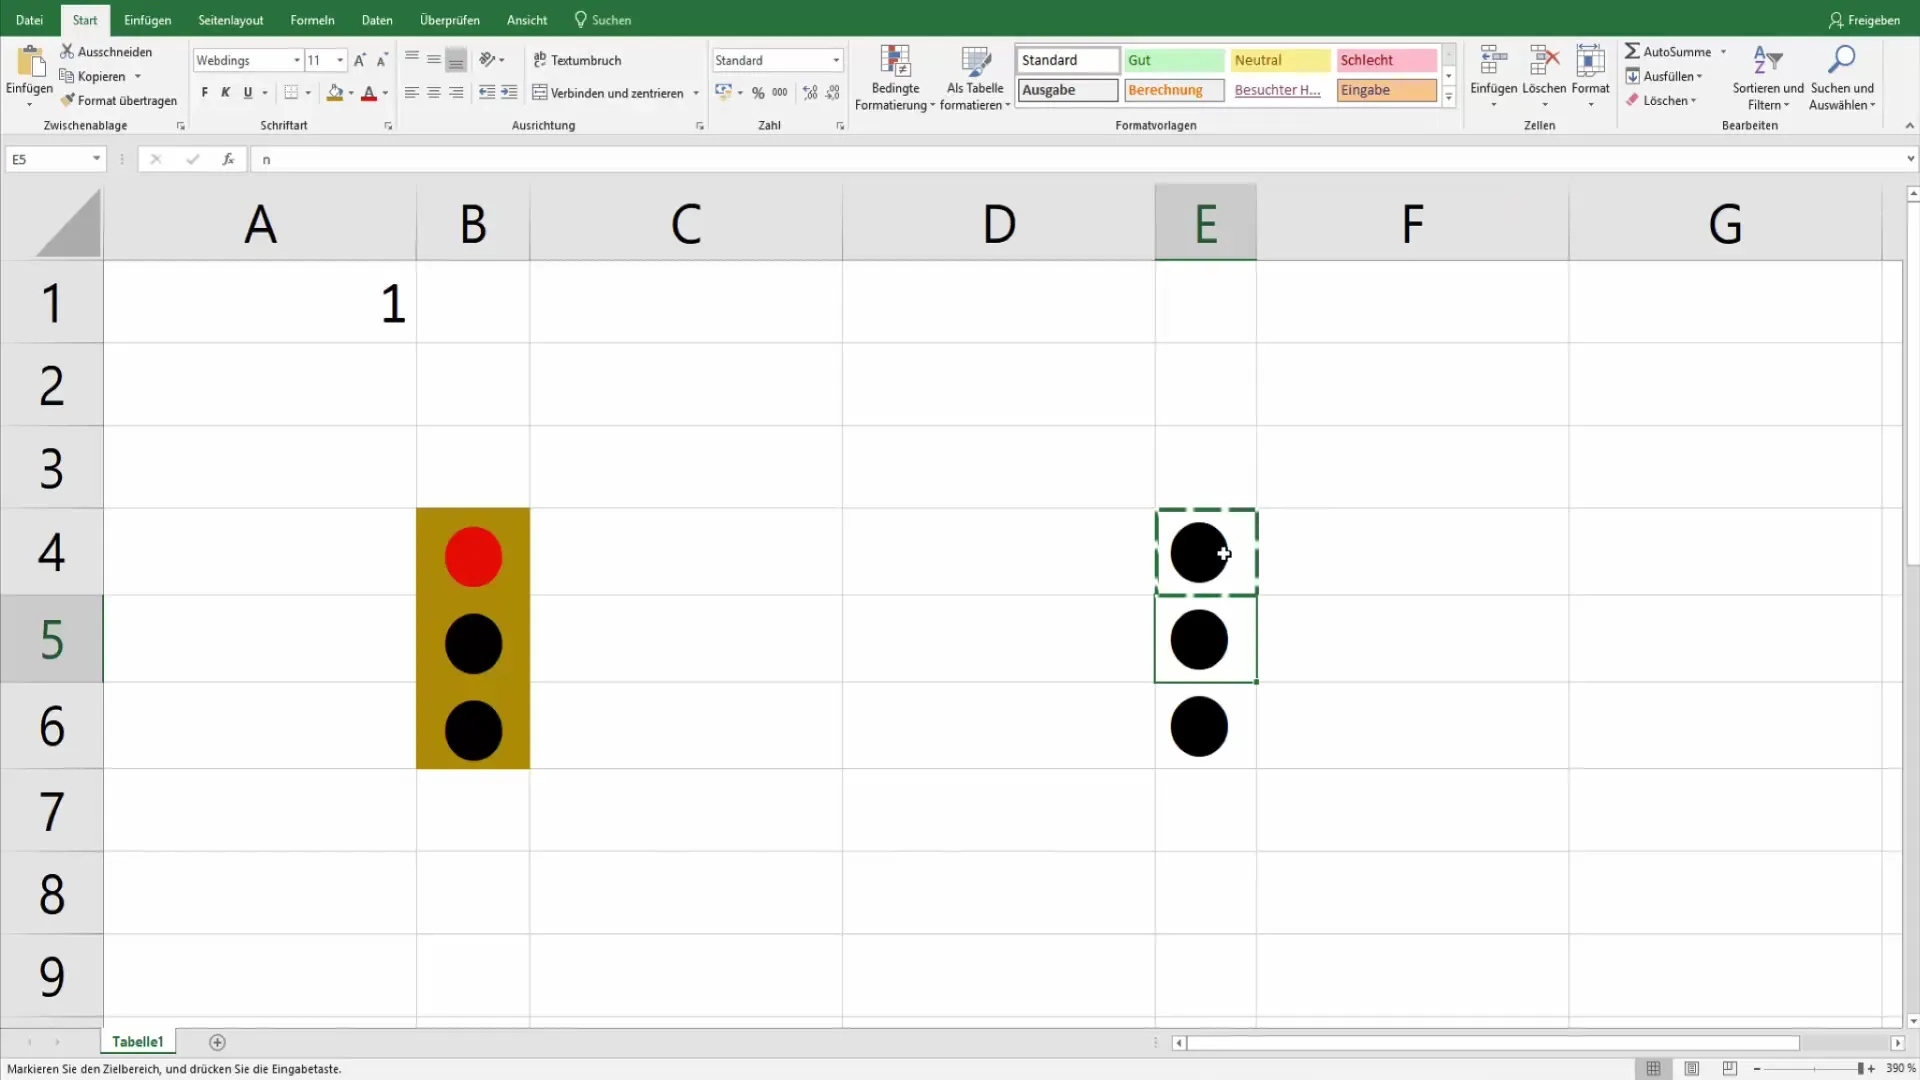Click AutoSumme sigma icon
The height and width of the screenshot is (1080, 1920).
(1632, 51)
